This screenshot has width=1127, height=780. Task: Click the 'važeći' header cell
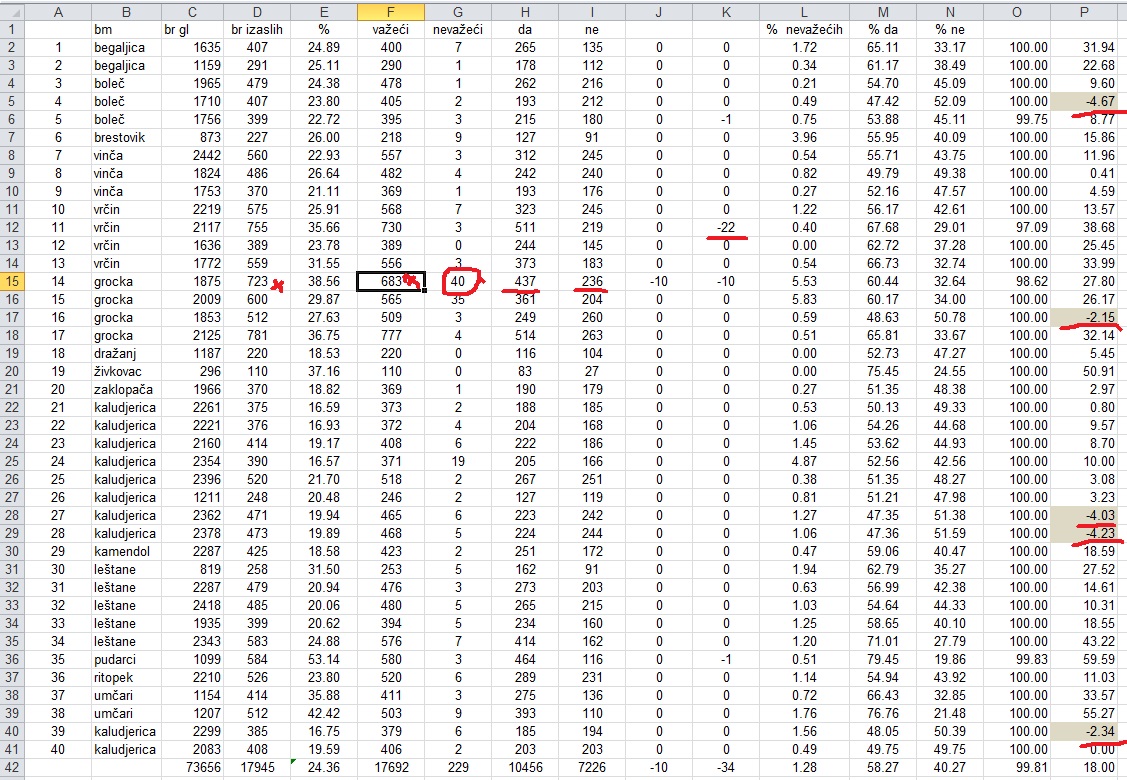(x=391, y=30)
